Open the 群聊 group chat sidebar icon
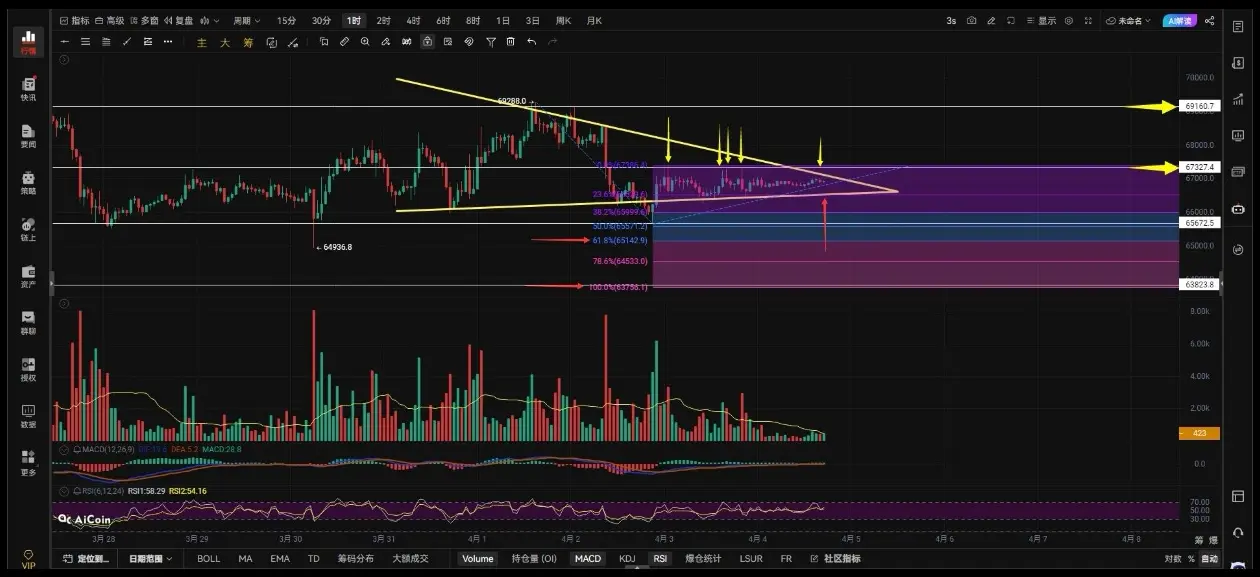Image resolution: width=1260 pixels, height=577 pixels. click(28, 322)
